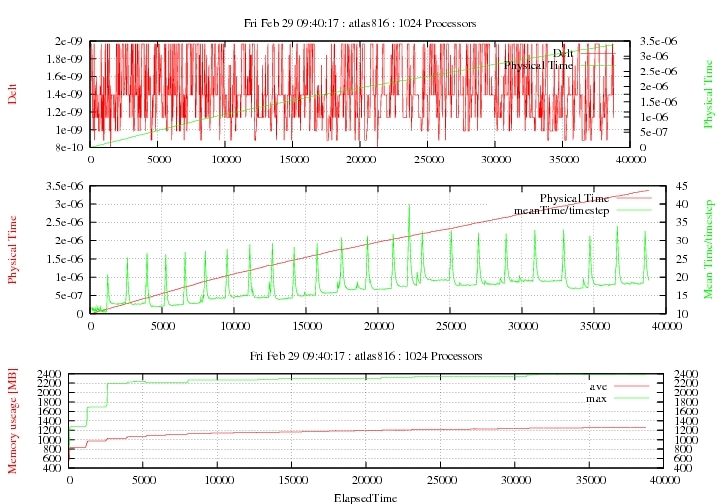Click the '1e-09' tick on the top chart
Viewport: 720px width, 504px height.
point(68,130)
